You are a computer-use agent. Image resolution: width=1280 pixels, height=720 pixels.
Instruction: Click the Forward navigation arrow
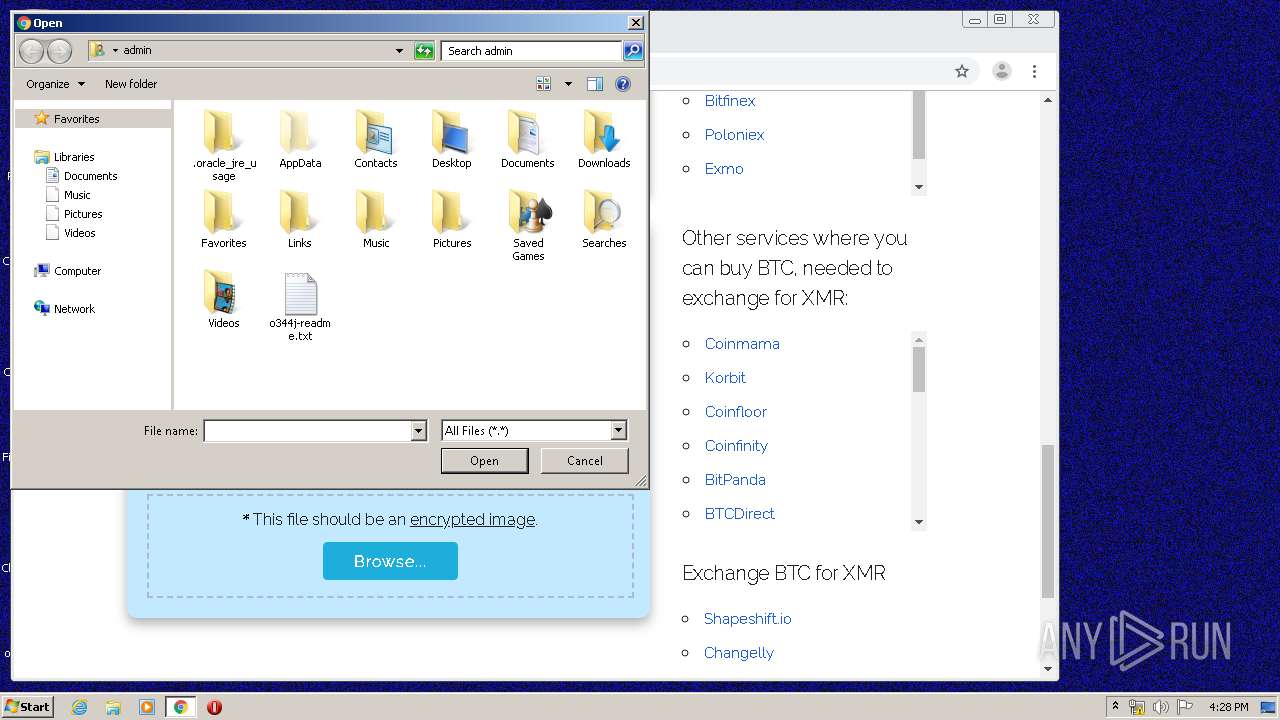point(59,51)
